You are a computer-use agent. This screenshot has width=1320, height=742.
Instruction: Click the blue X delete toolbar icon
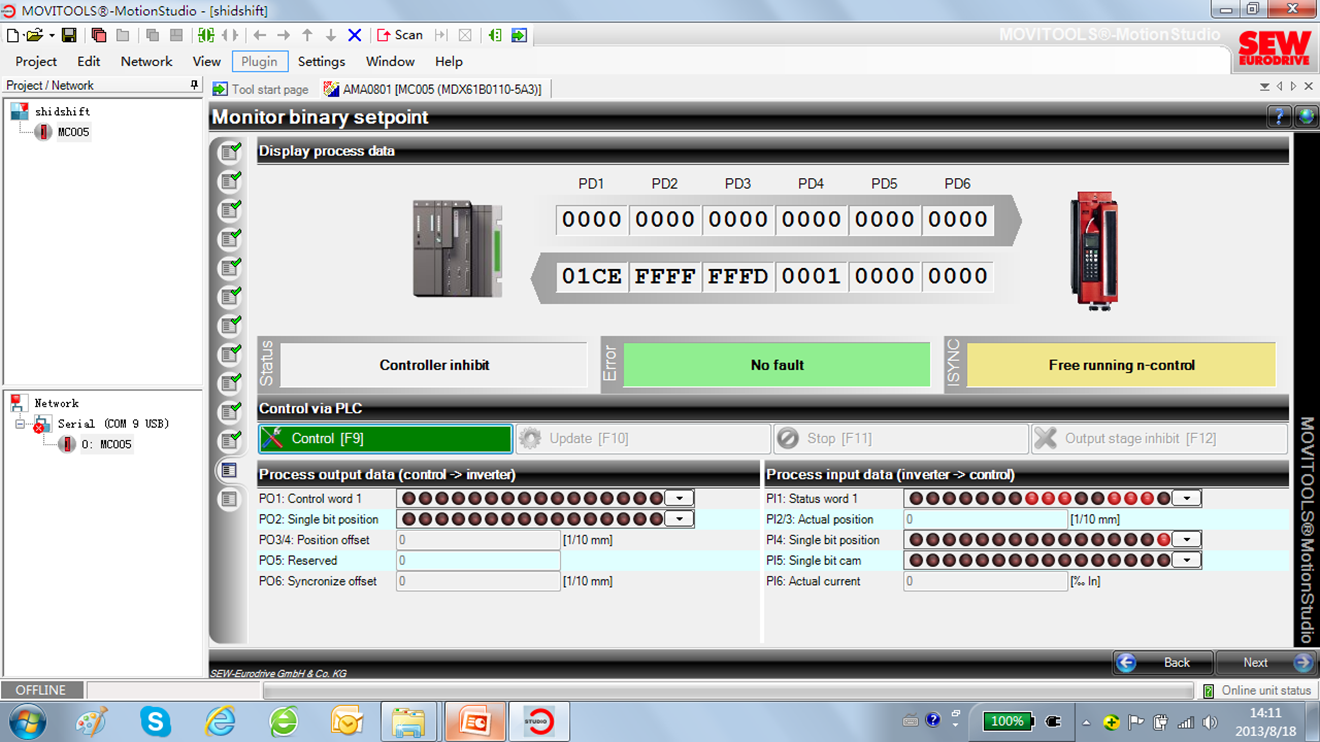coord(354,35)
